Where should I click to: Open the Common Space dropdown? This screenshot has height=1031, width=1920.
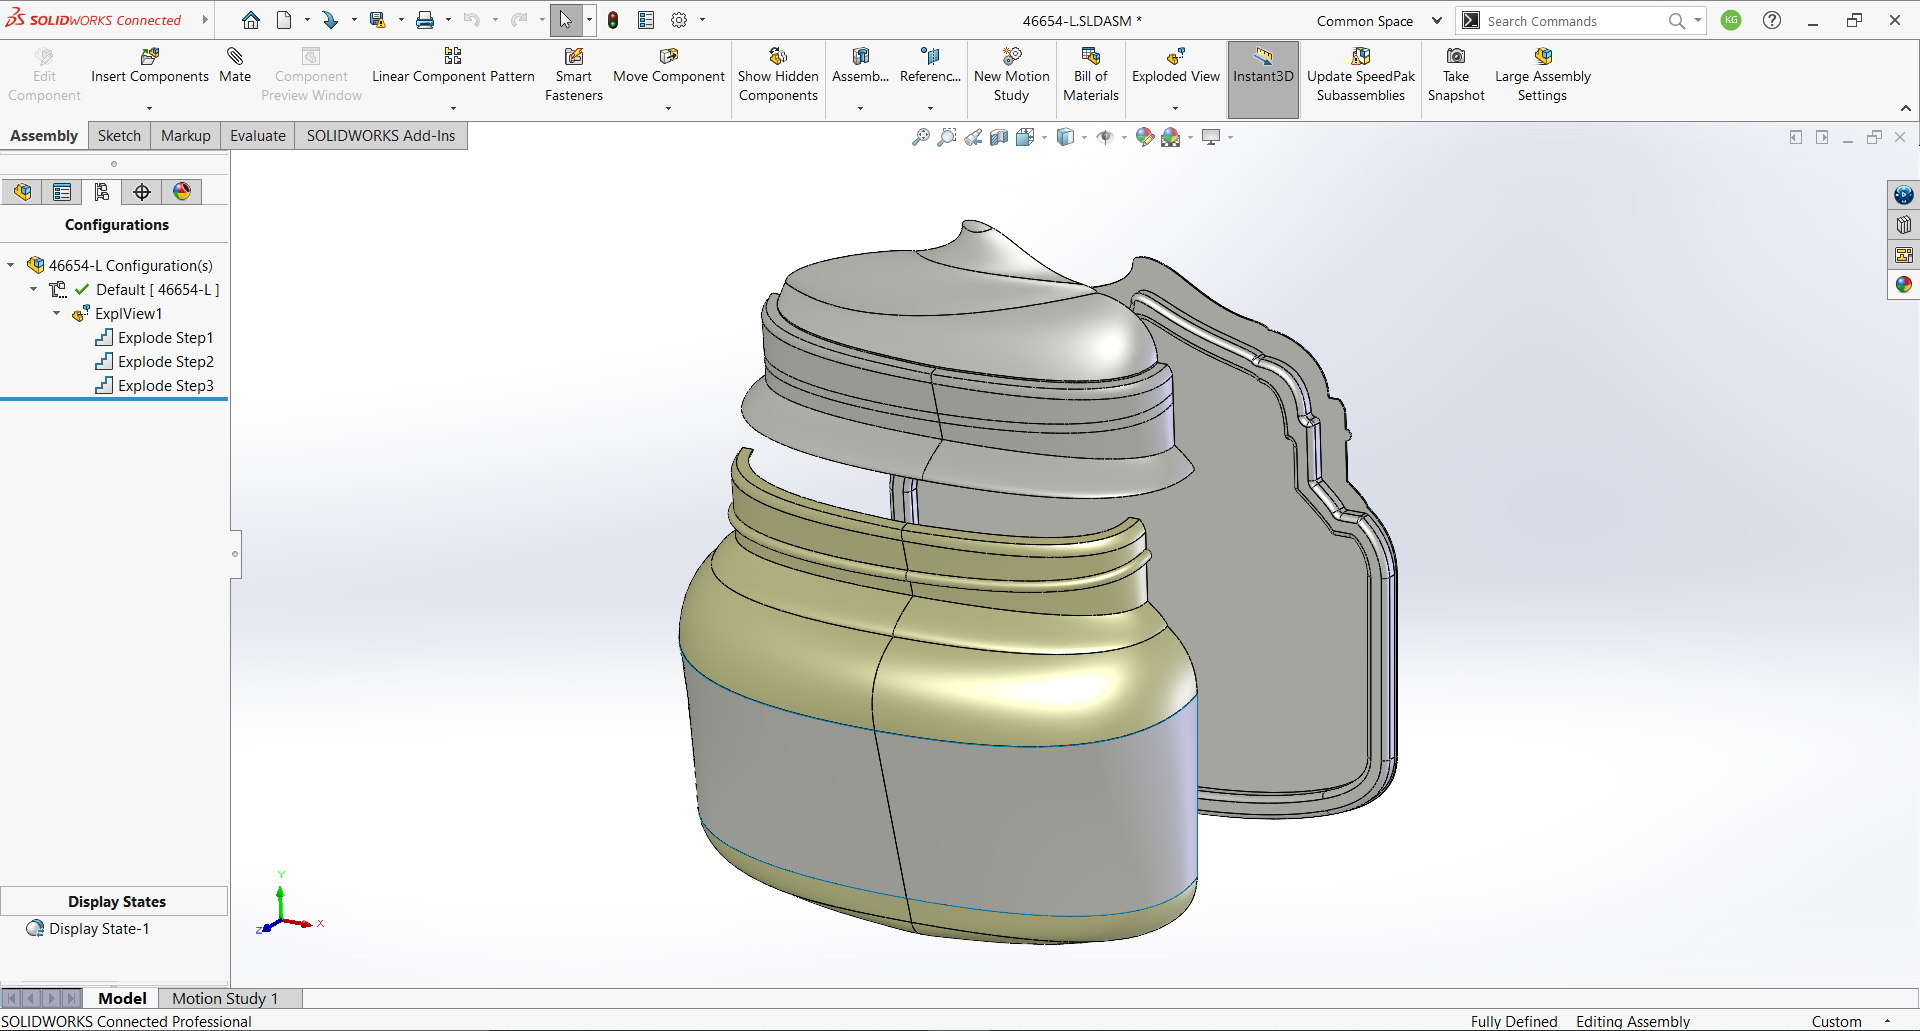[1437, 20]
